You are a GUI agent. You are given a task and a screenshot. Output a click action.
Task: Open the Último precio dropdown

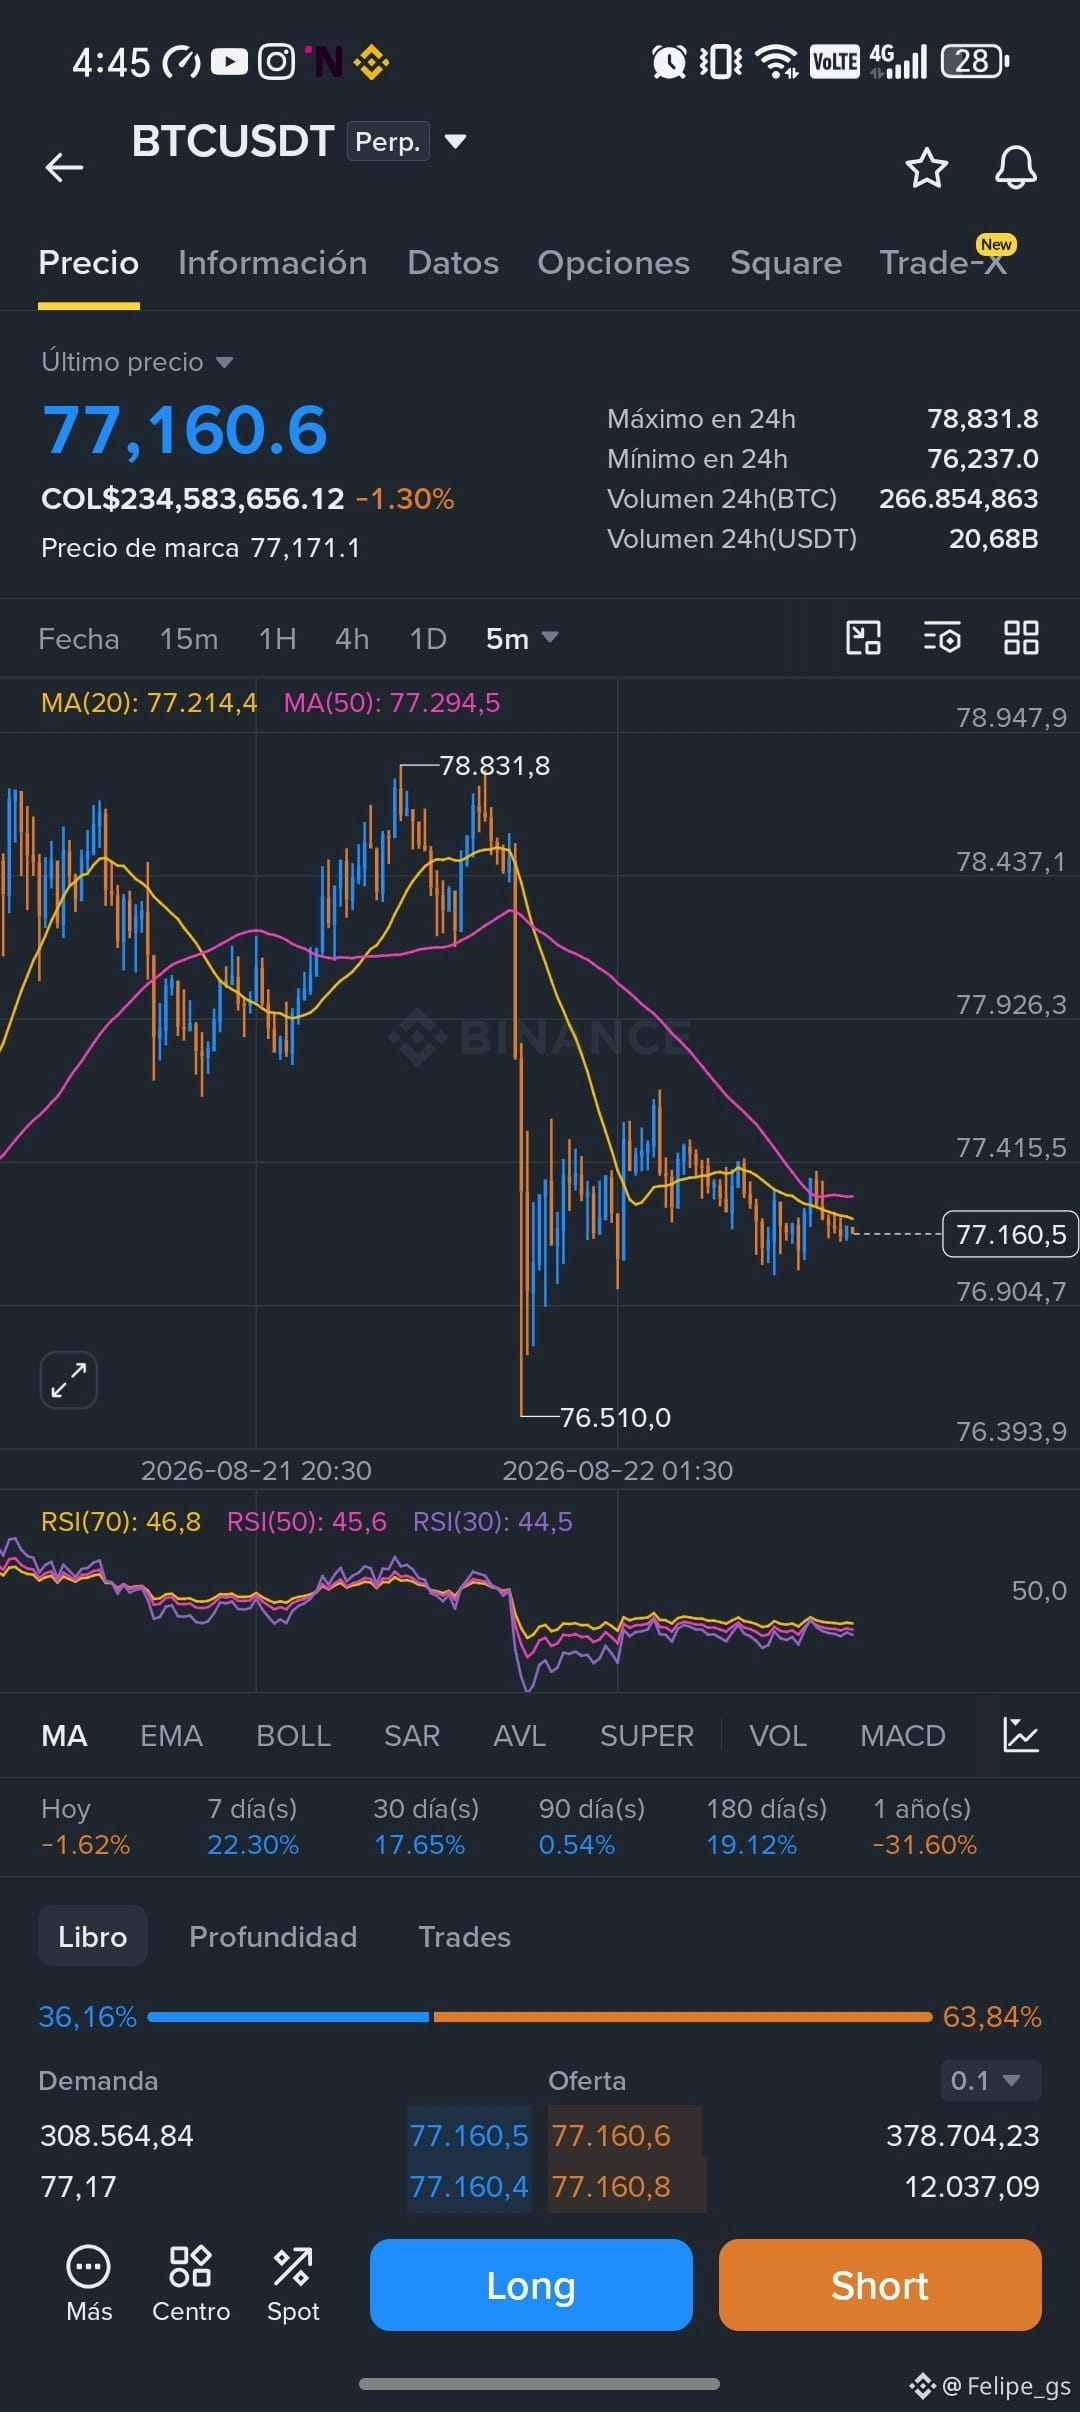(x=137, y=362)
